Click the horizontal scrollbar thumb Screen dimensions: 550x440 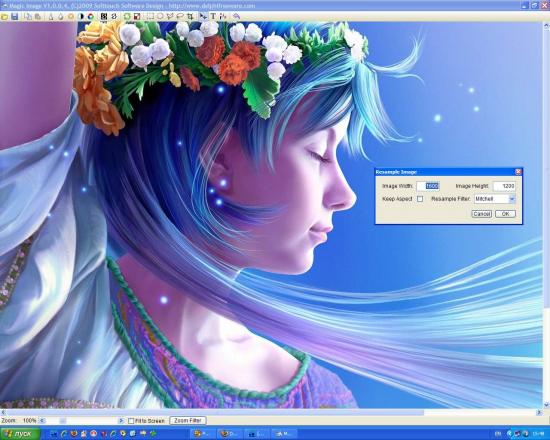[215, 413]
